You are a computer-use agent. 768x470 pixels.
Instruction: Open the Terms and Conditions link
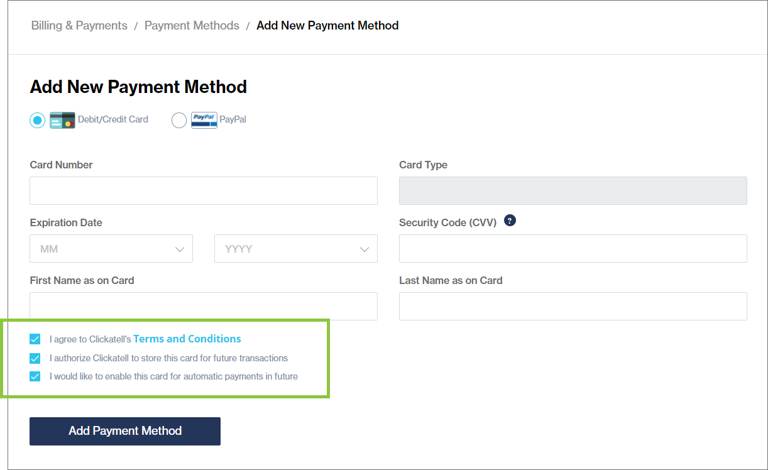click(x=187, y=339)
